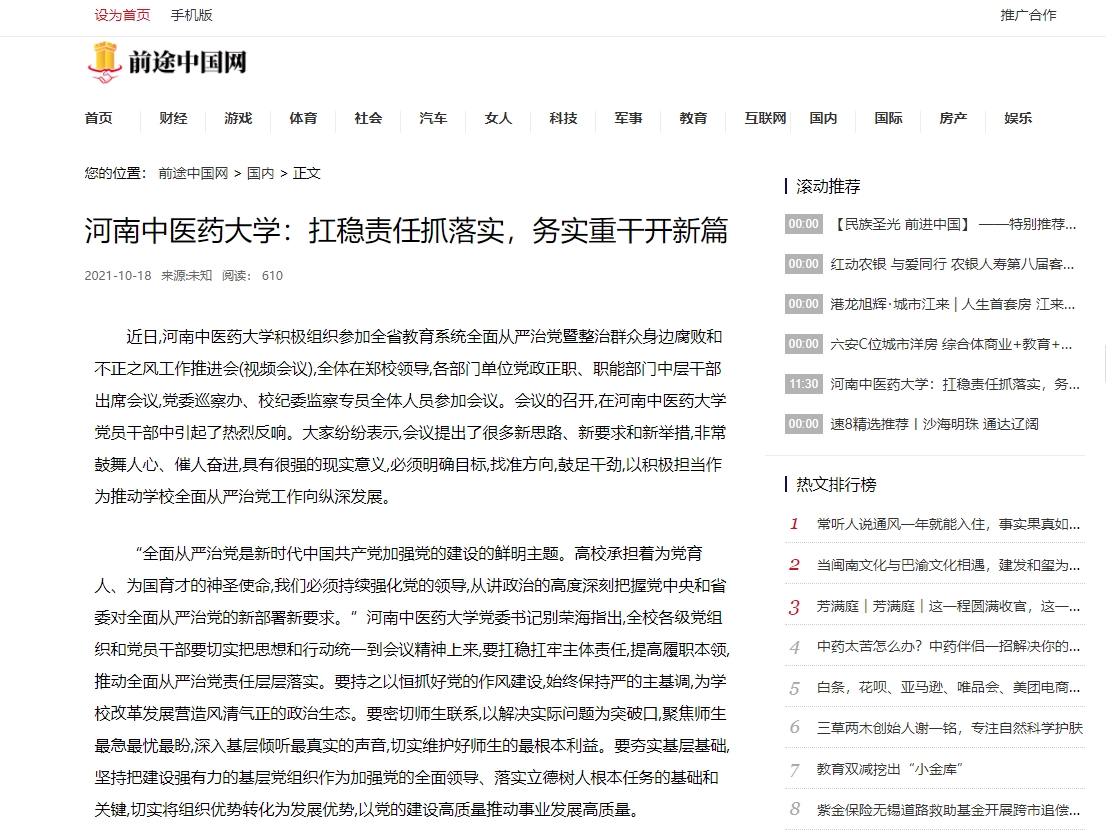1106x833 pixels.
Task: Open the 中药太苦怎么办 hot article
Action: point(948,646)
